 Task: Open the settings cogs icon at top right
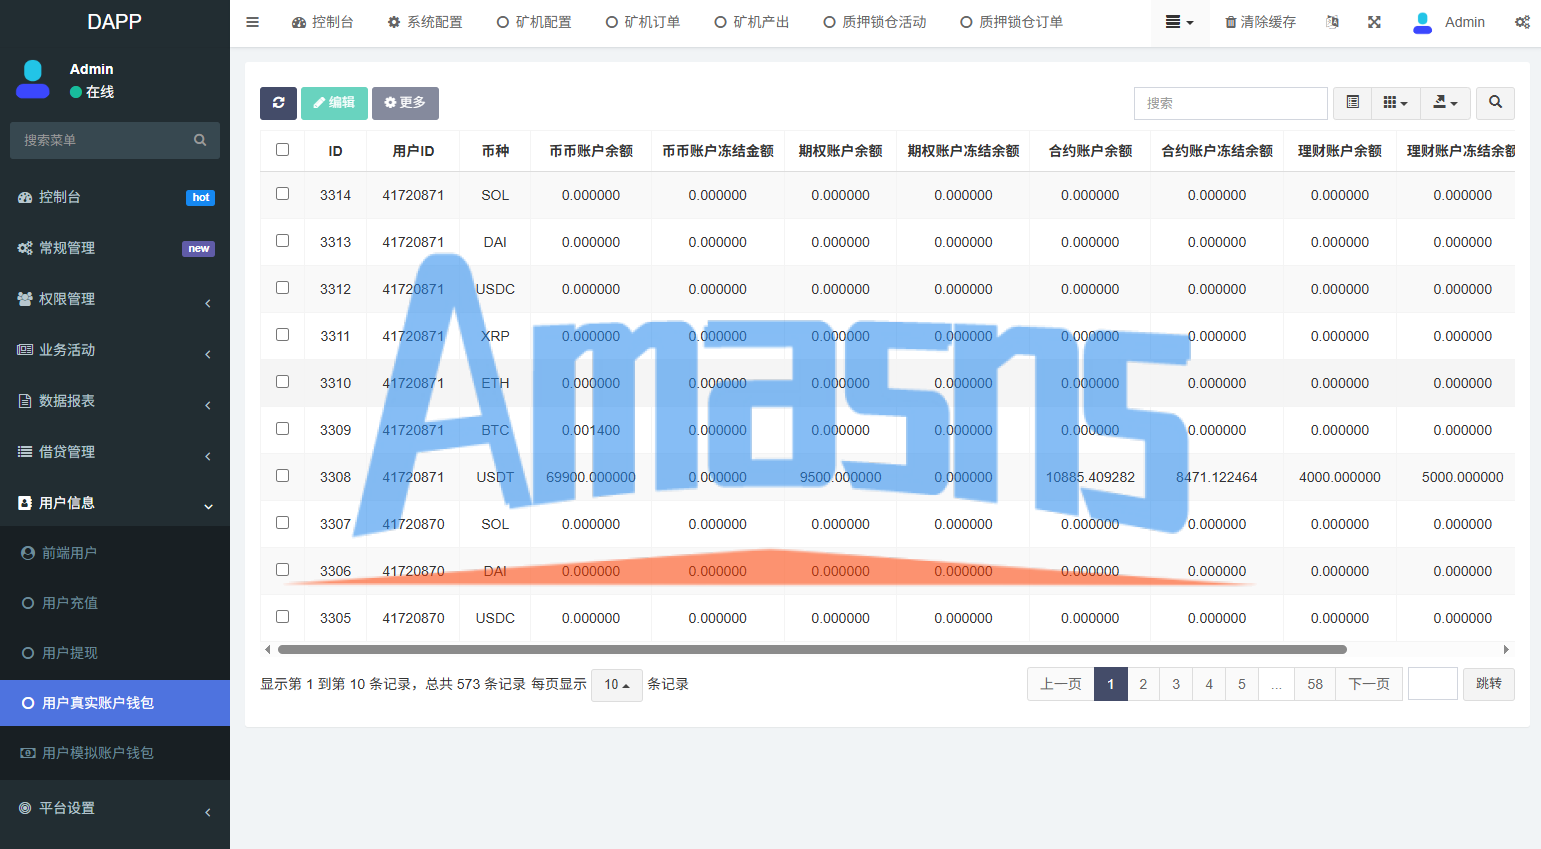tap(1522, 22)
